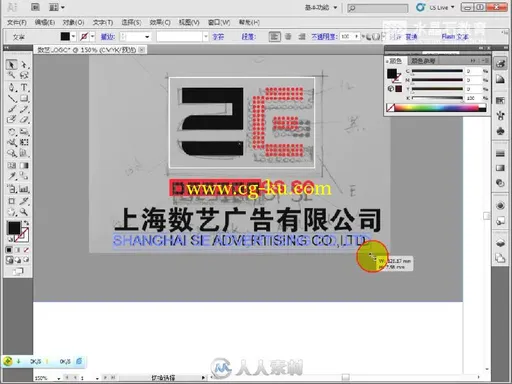This screenshot has height=384, width=512.
Task: Open the Color panel flyout menu
Action: tap(485, 60)
